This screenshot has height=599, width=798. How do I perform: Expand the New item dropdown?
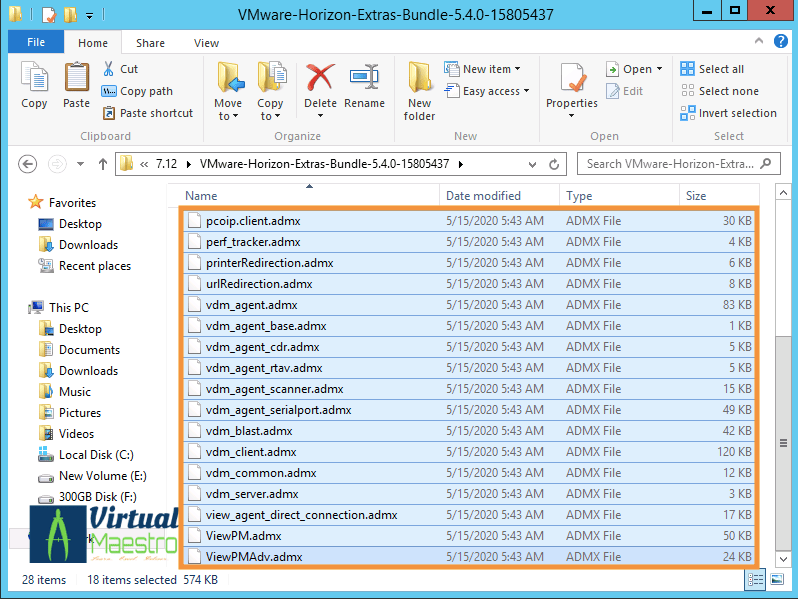[x=492, y=69]
